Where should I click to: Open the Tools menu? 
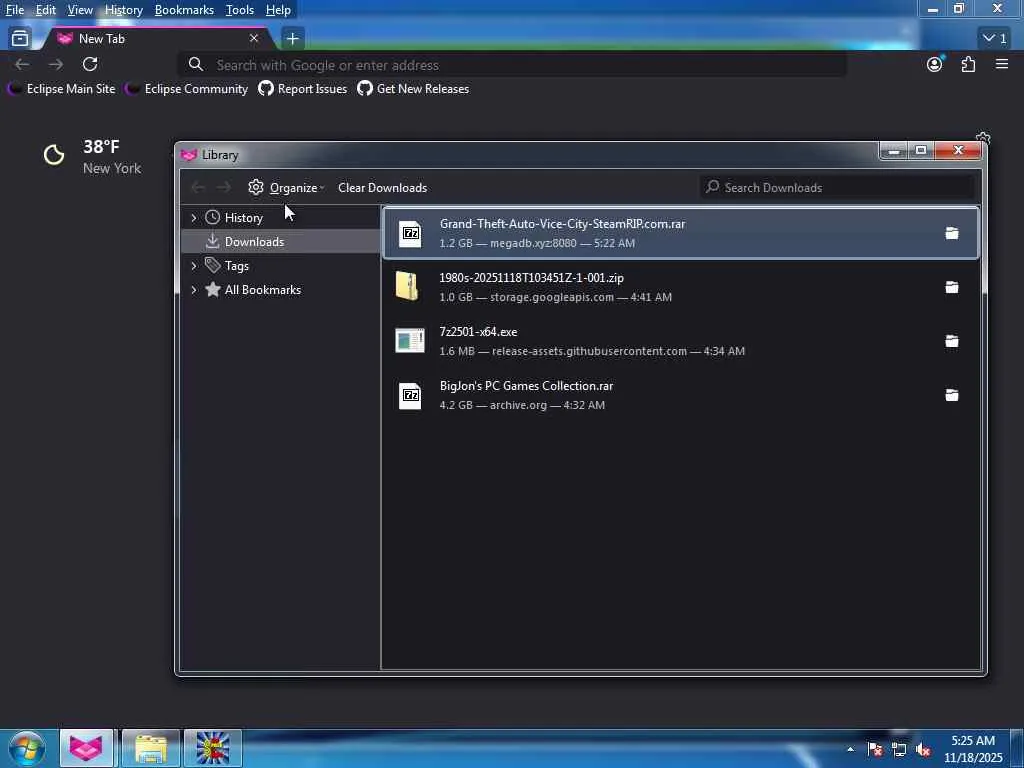240,10
